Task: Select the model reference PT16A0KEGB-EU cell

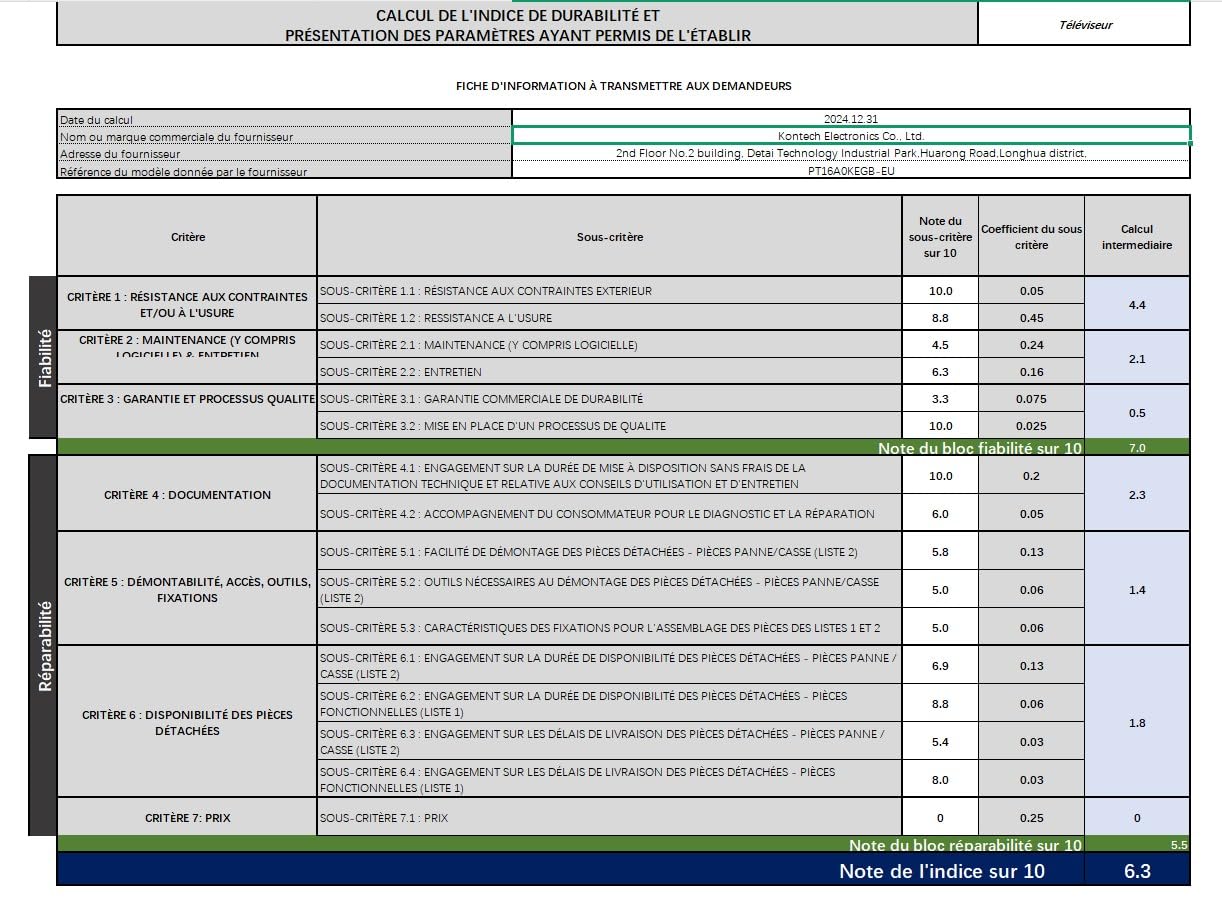Action: (851, 171)
